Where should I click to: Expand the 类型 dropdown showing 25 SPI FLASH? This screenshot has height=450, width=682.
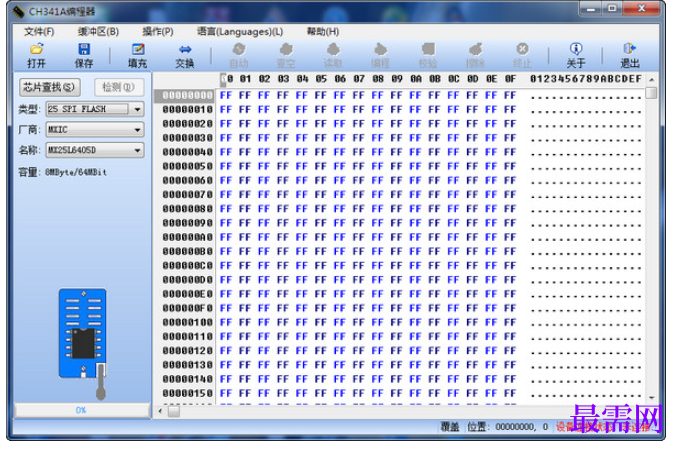[137, 109]
